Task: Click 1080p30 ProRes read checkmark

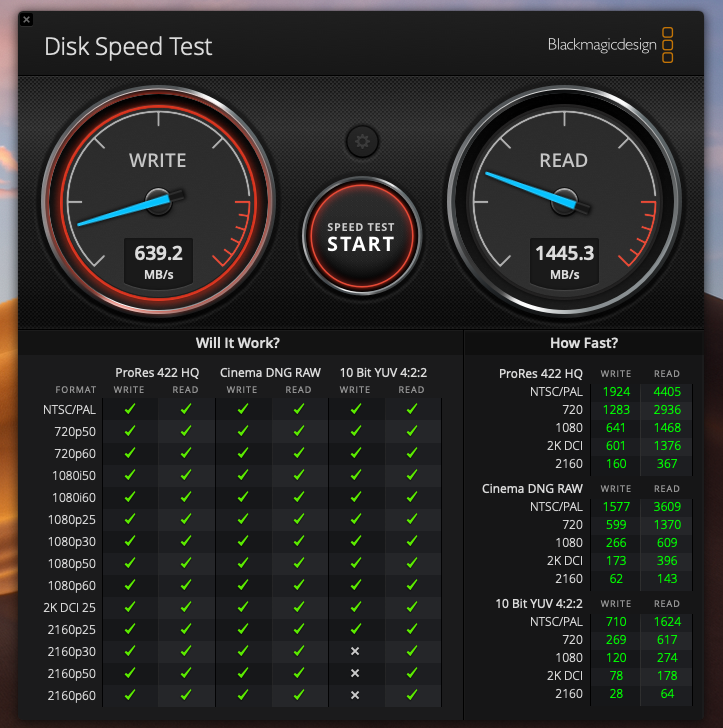Action: pos(186,541)
